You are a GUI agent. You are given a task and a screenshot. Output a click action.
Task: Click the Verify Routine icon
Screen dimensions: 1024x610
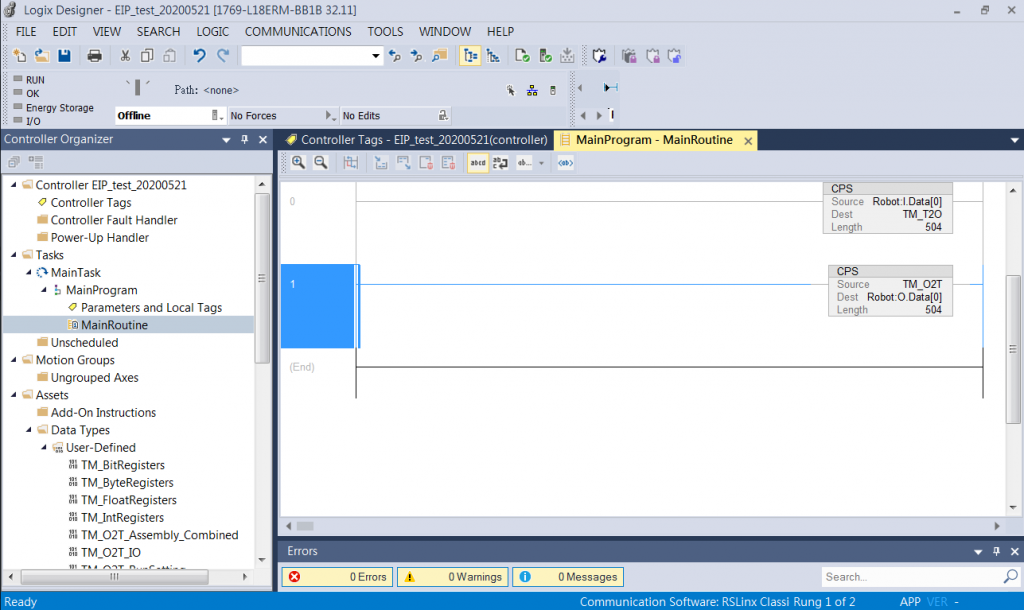click(521, 56)
